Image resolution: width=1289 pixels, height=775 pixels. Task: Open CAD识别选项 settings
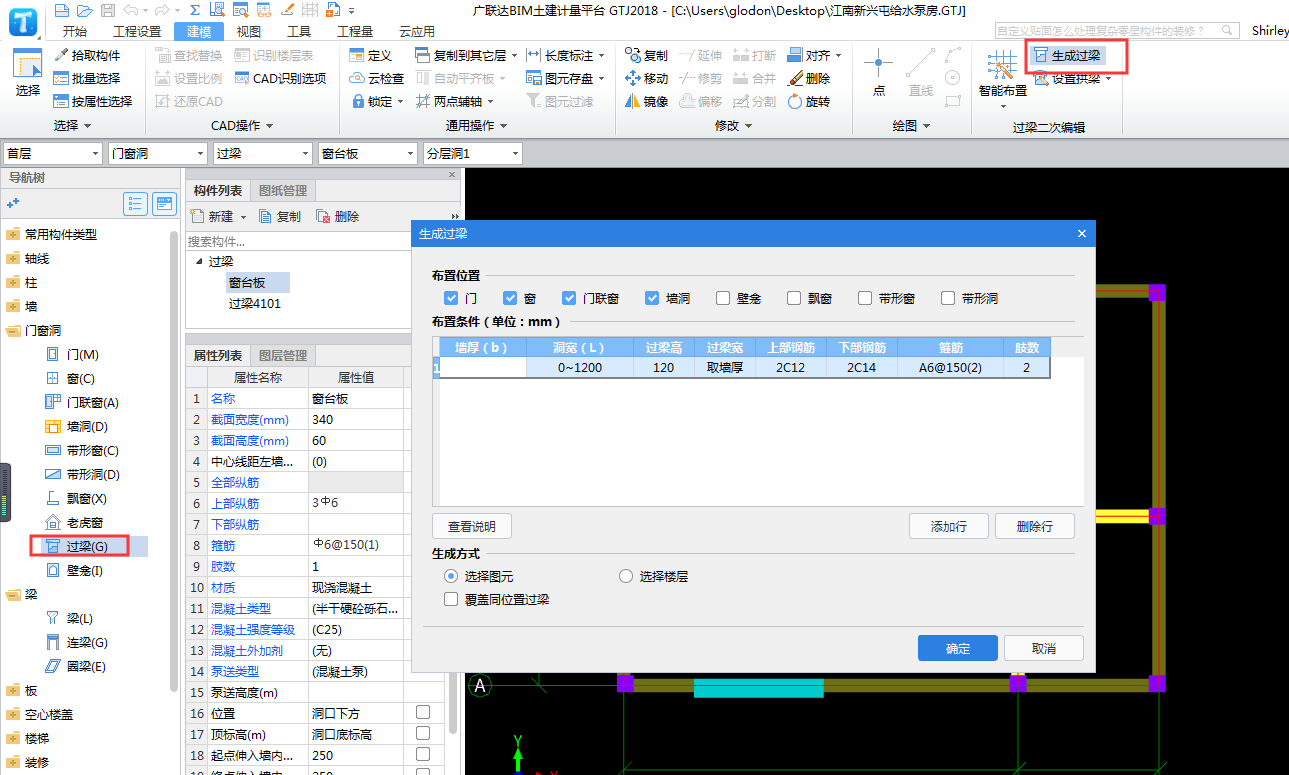coord(281,78)
